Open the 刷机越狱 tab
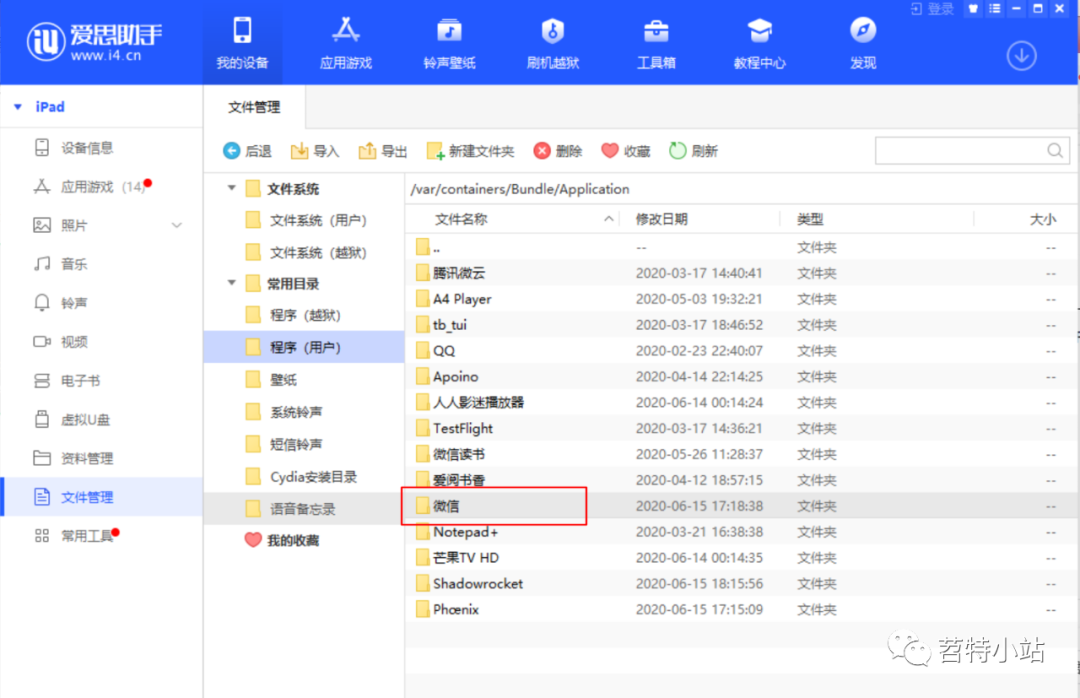This screenshot has width=1080, height=698. click(552, 43)
